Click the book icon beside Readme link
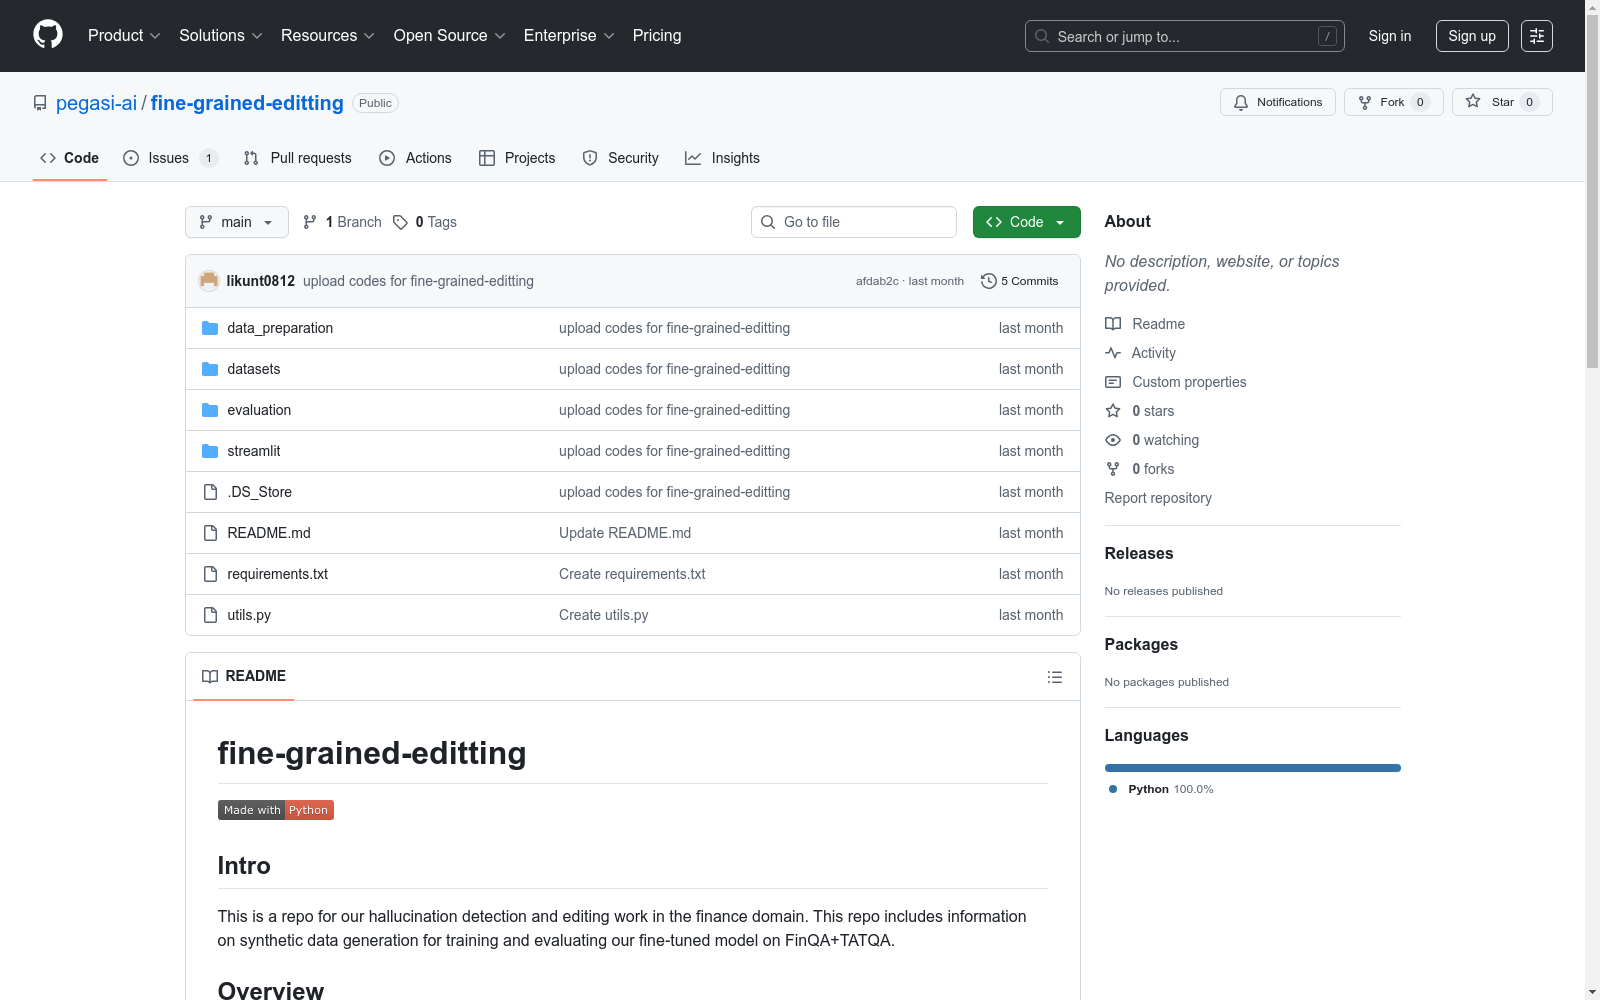 coord(1113,324)
